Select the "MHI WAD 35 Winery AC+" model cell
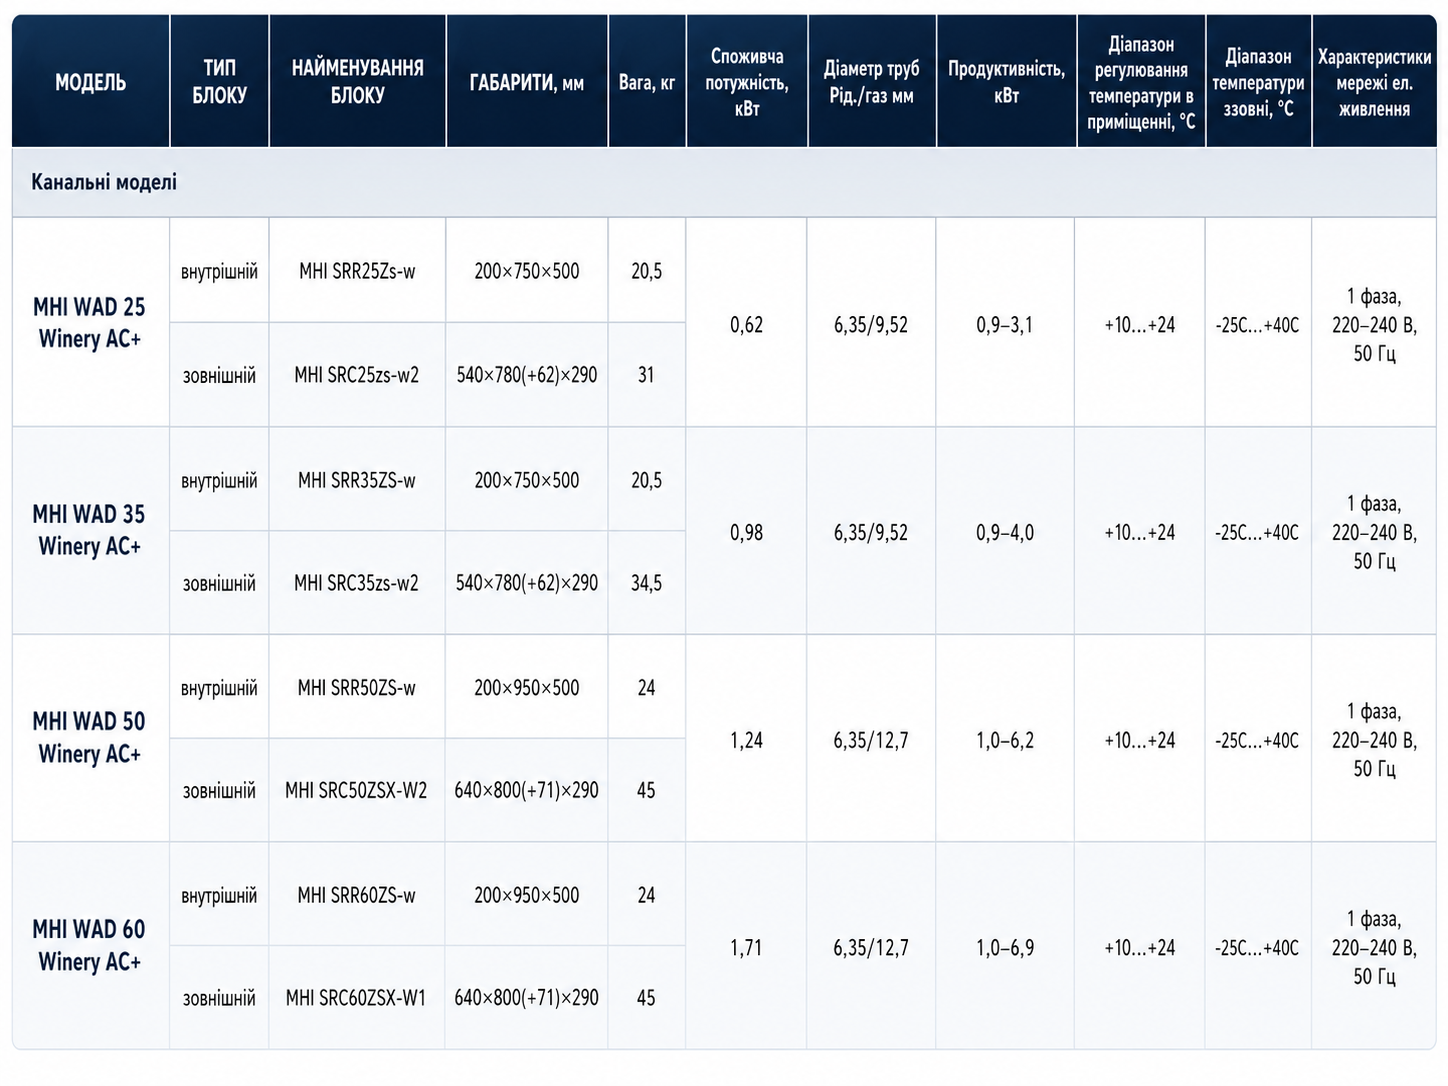Viewport: 1448px width, 1086px height. 90,530
